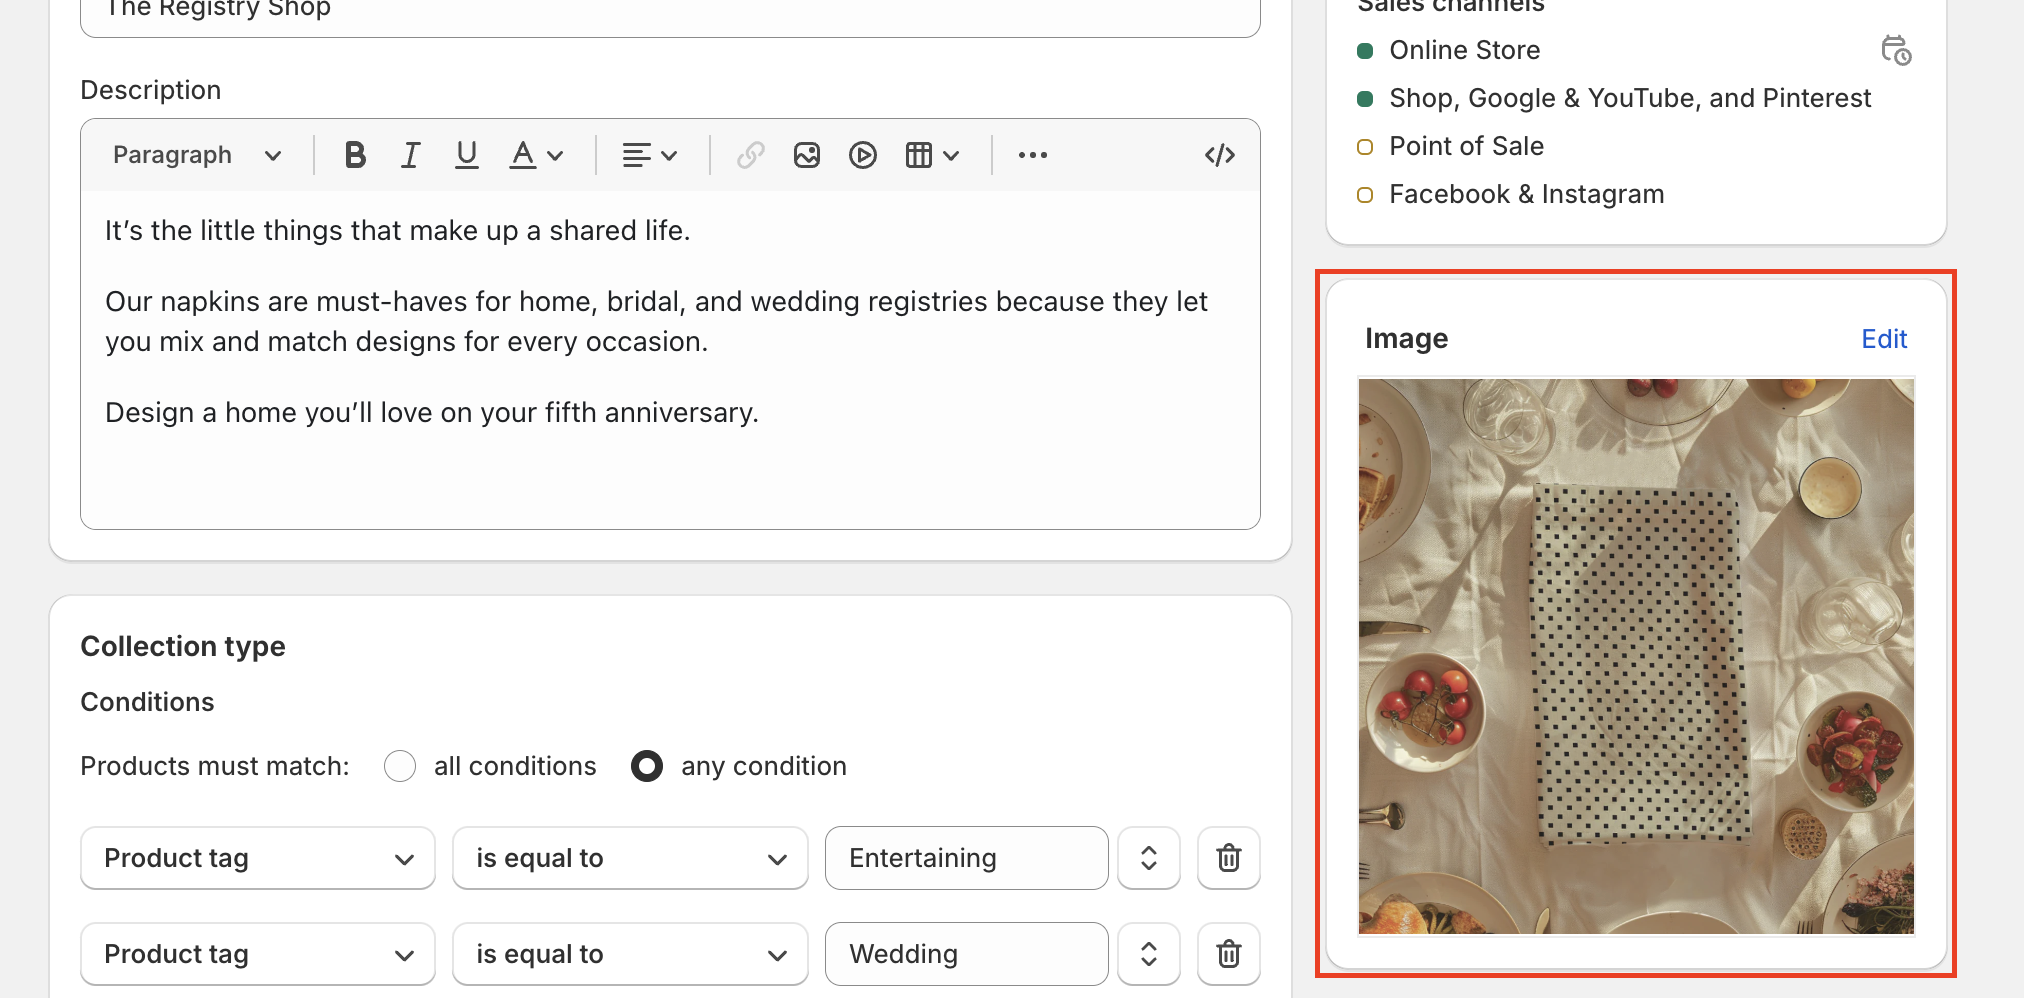Click the insert image icon
This screenshot has height=998, width=2024.
[x=806, y=155]
